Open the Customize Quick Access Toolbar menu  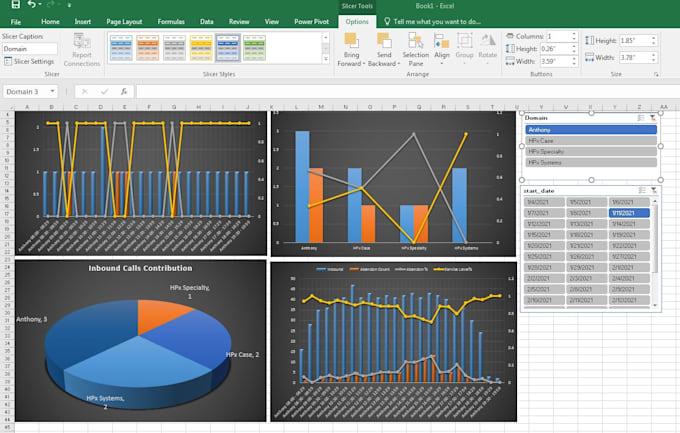(69, 5)
